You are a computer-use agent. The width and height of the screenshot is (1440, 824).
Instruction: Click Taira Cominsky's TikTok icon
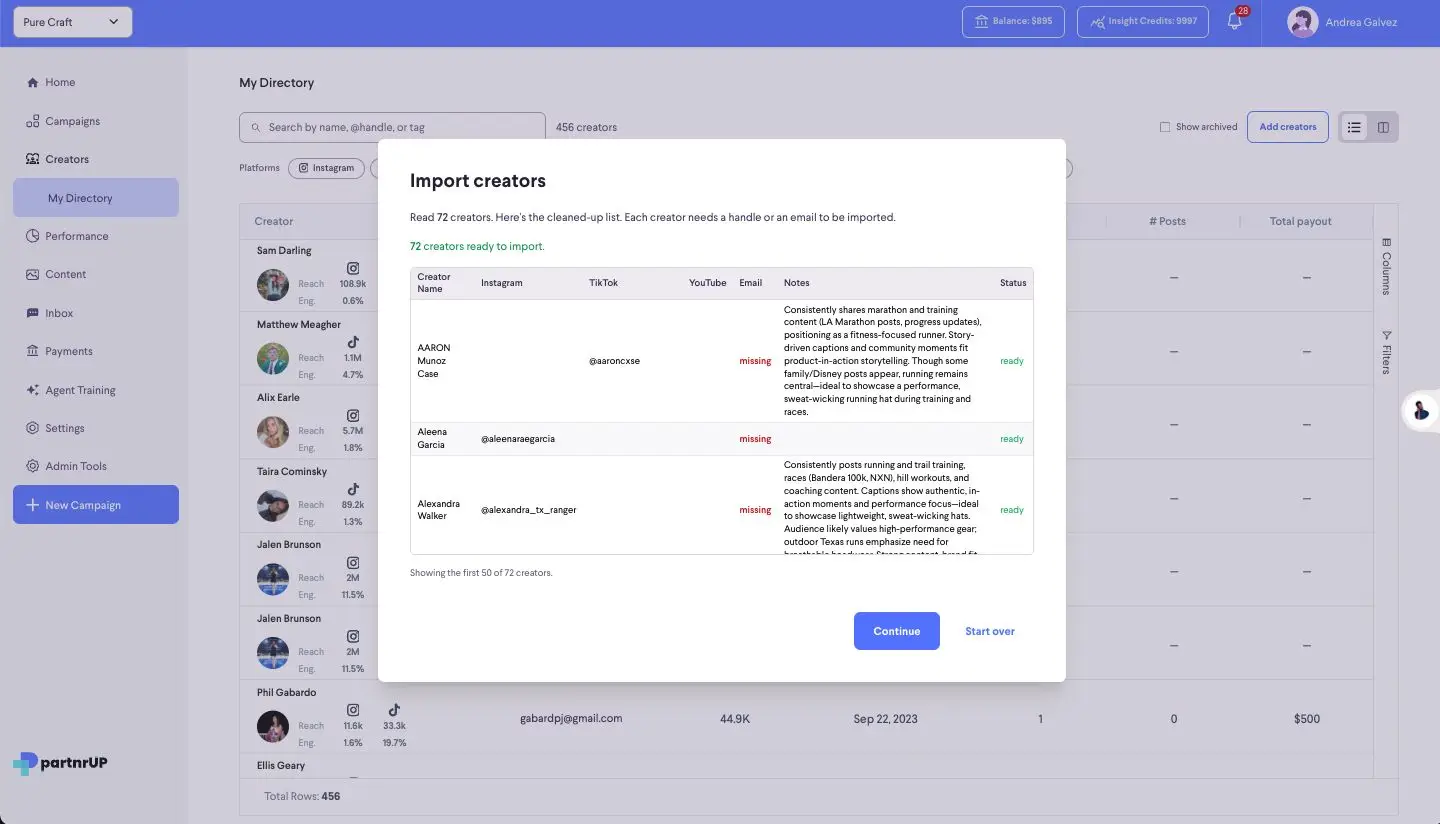click(353, 489)
